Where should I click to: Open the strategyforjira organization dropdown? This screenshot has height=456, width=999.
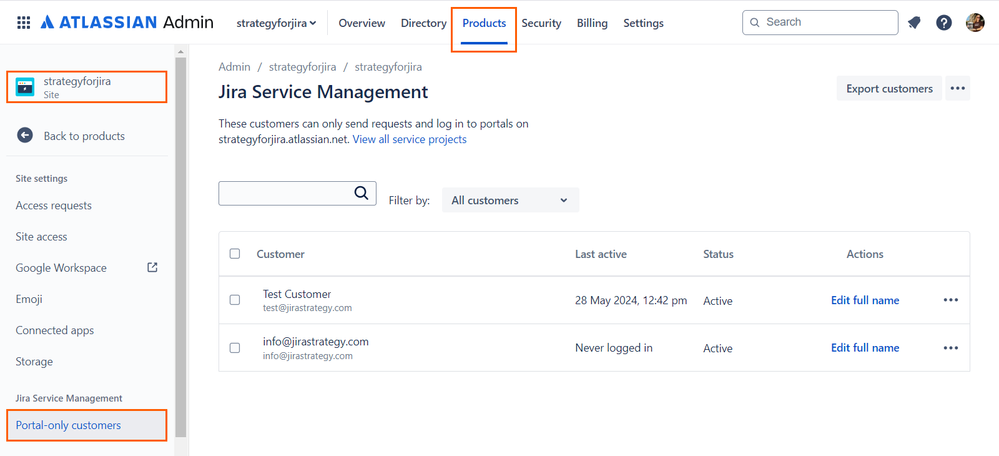tap(277, 23)
